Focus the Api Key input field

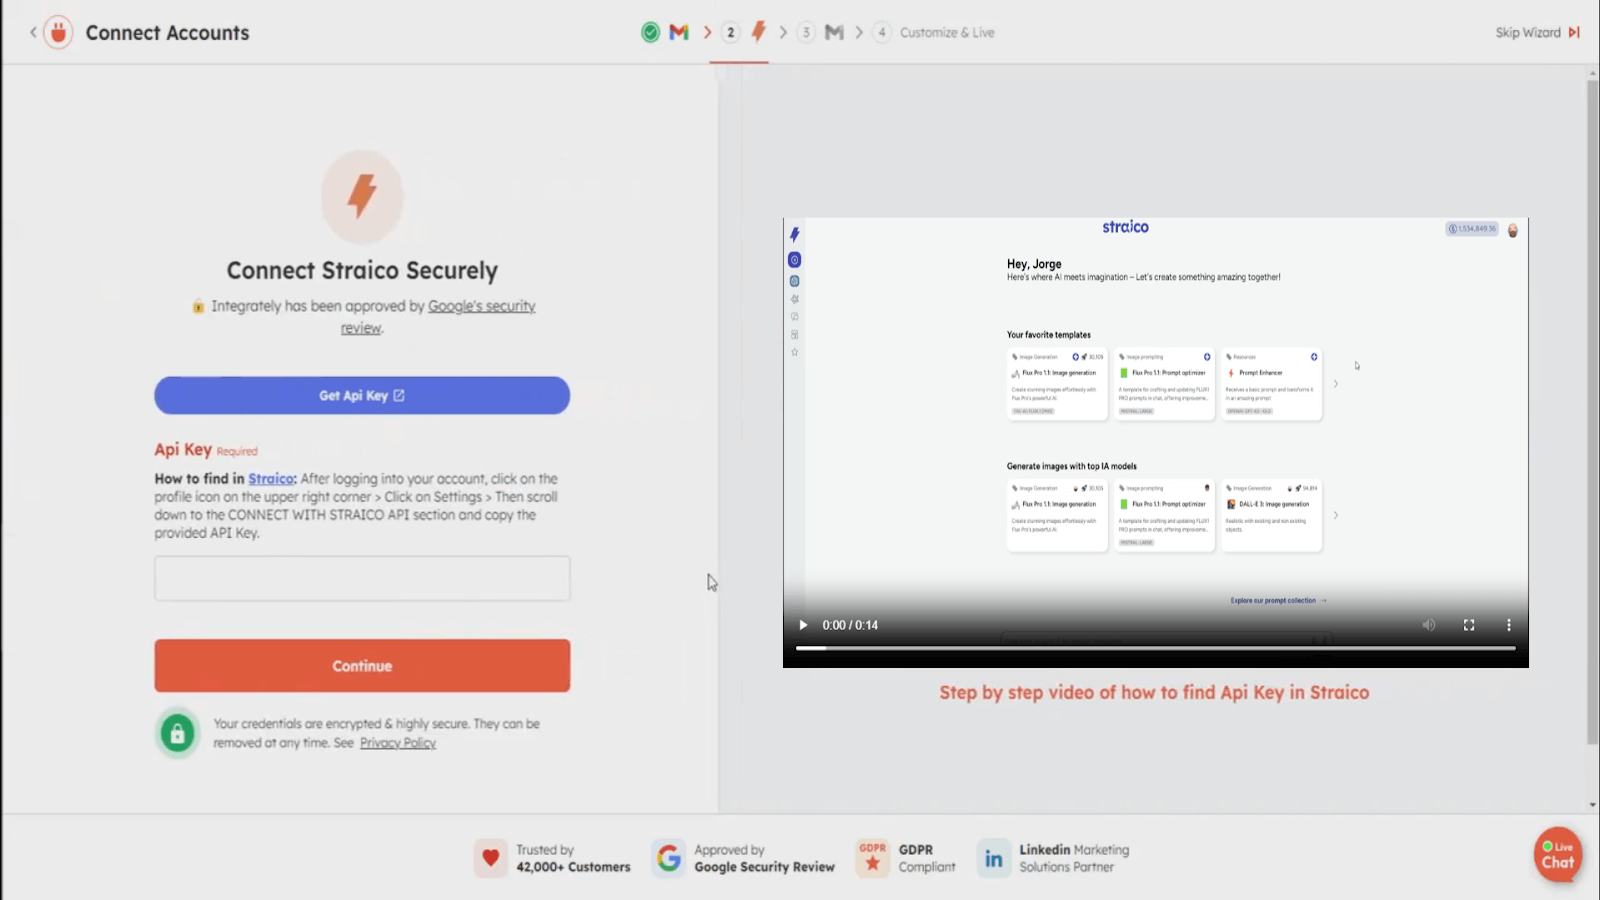[x=362, y=579]
